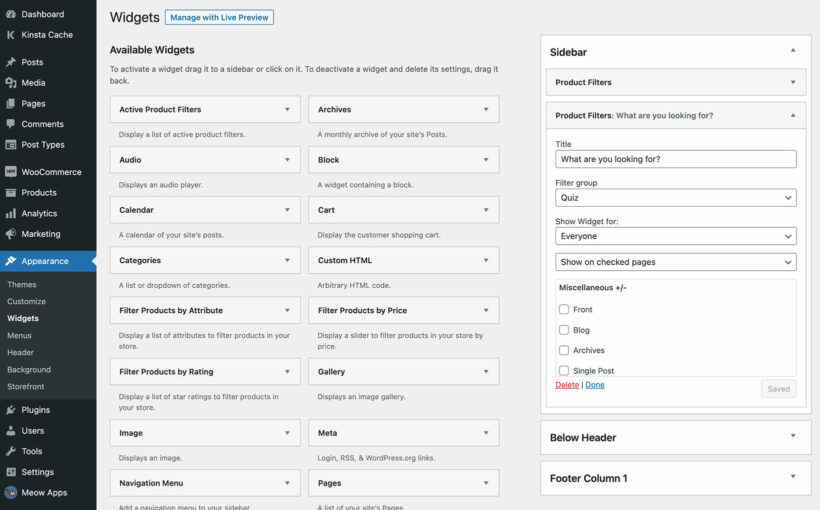This screenshot has height=510, width=820.
Task: Select the Media library icon
Action: pyautogui.click(x=10, y=83)
